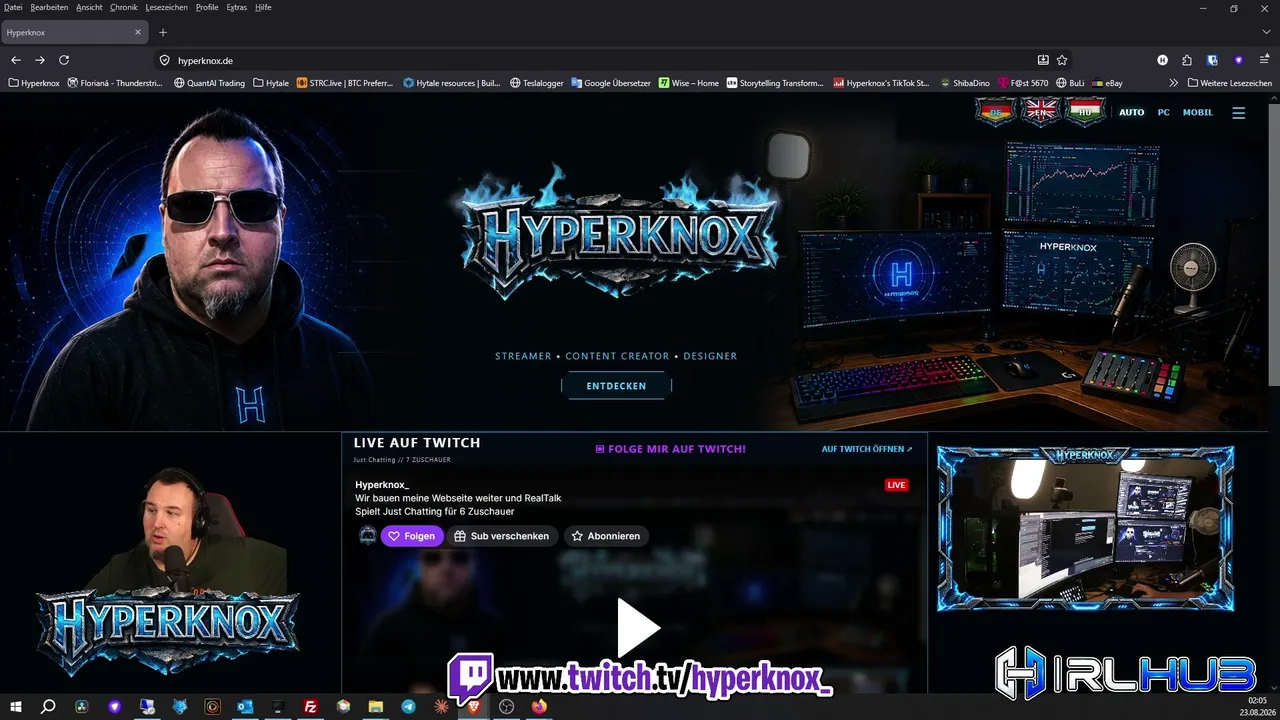Open the STRC.live bookmark

345,83
